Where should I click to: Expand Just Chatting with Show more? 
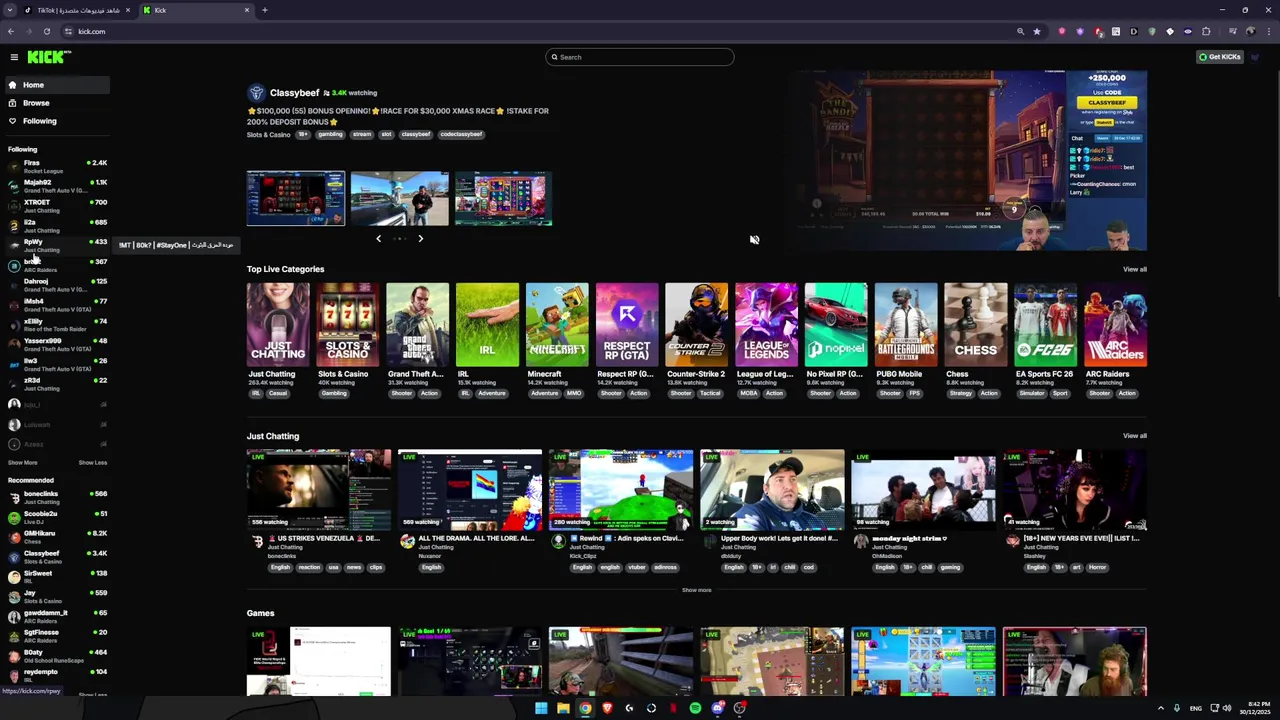click(x=697, y=590)
